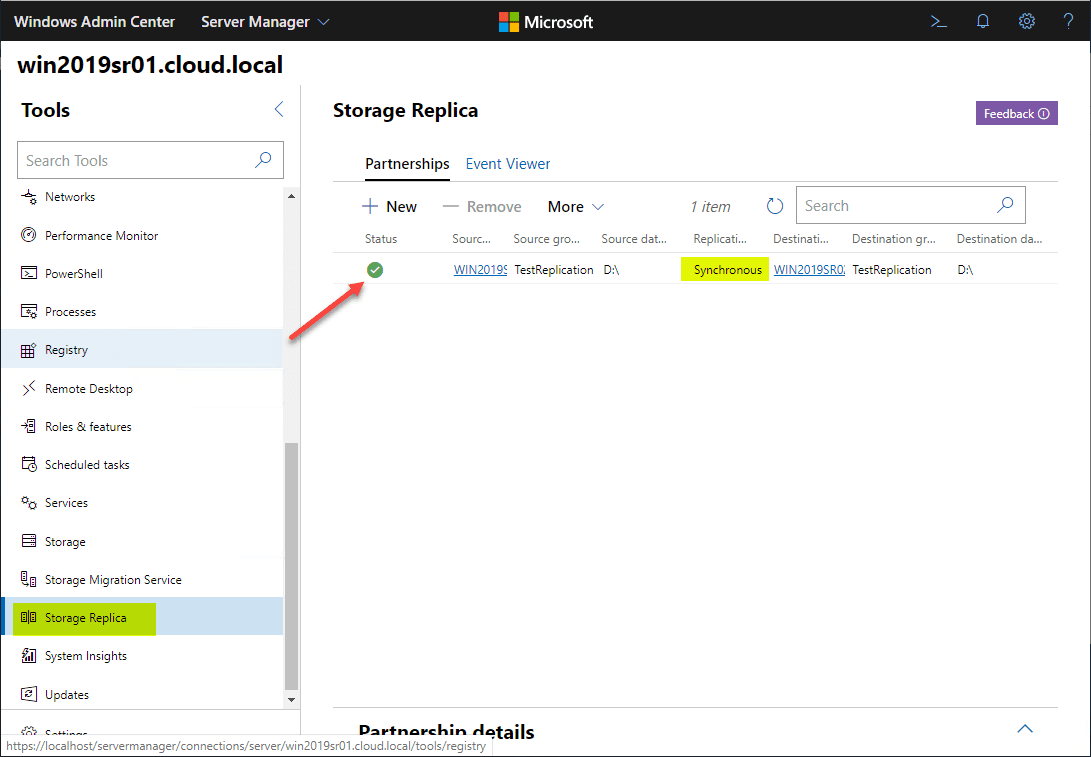Open the Scheduled tasks tool
This screenshot has height=757, width=1091.
[87, 465]
